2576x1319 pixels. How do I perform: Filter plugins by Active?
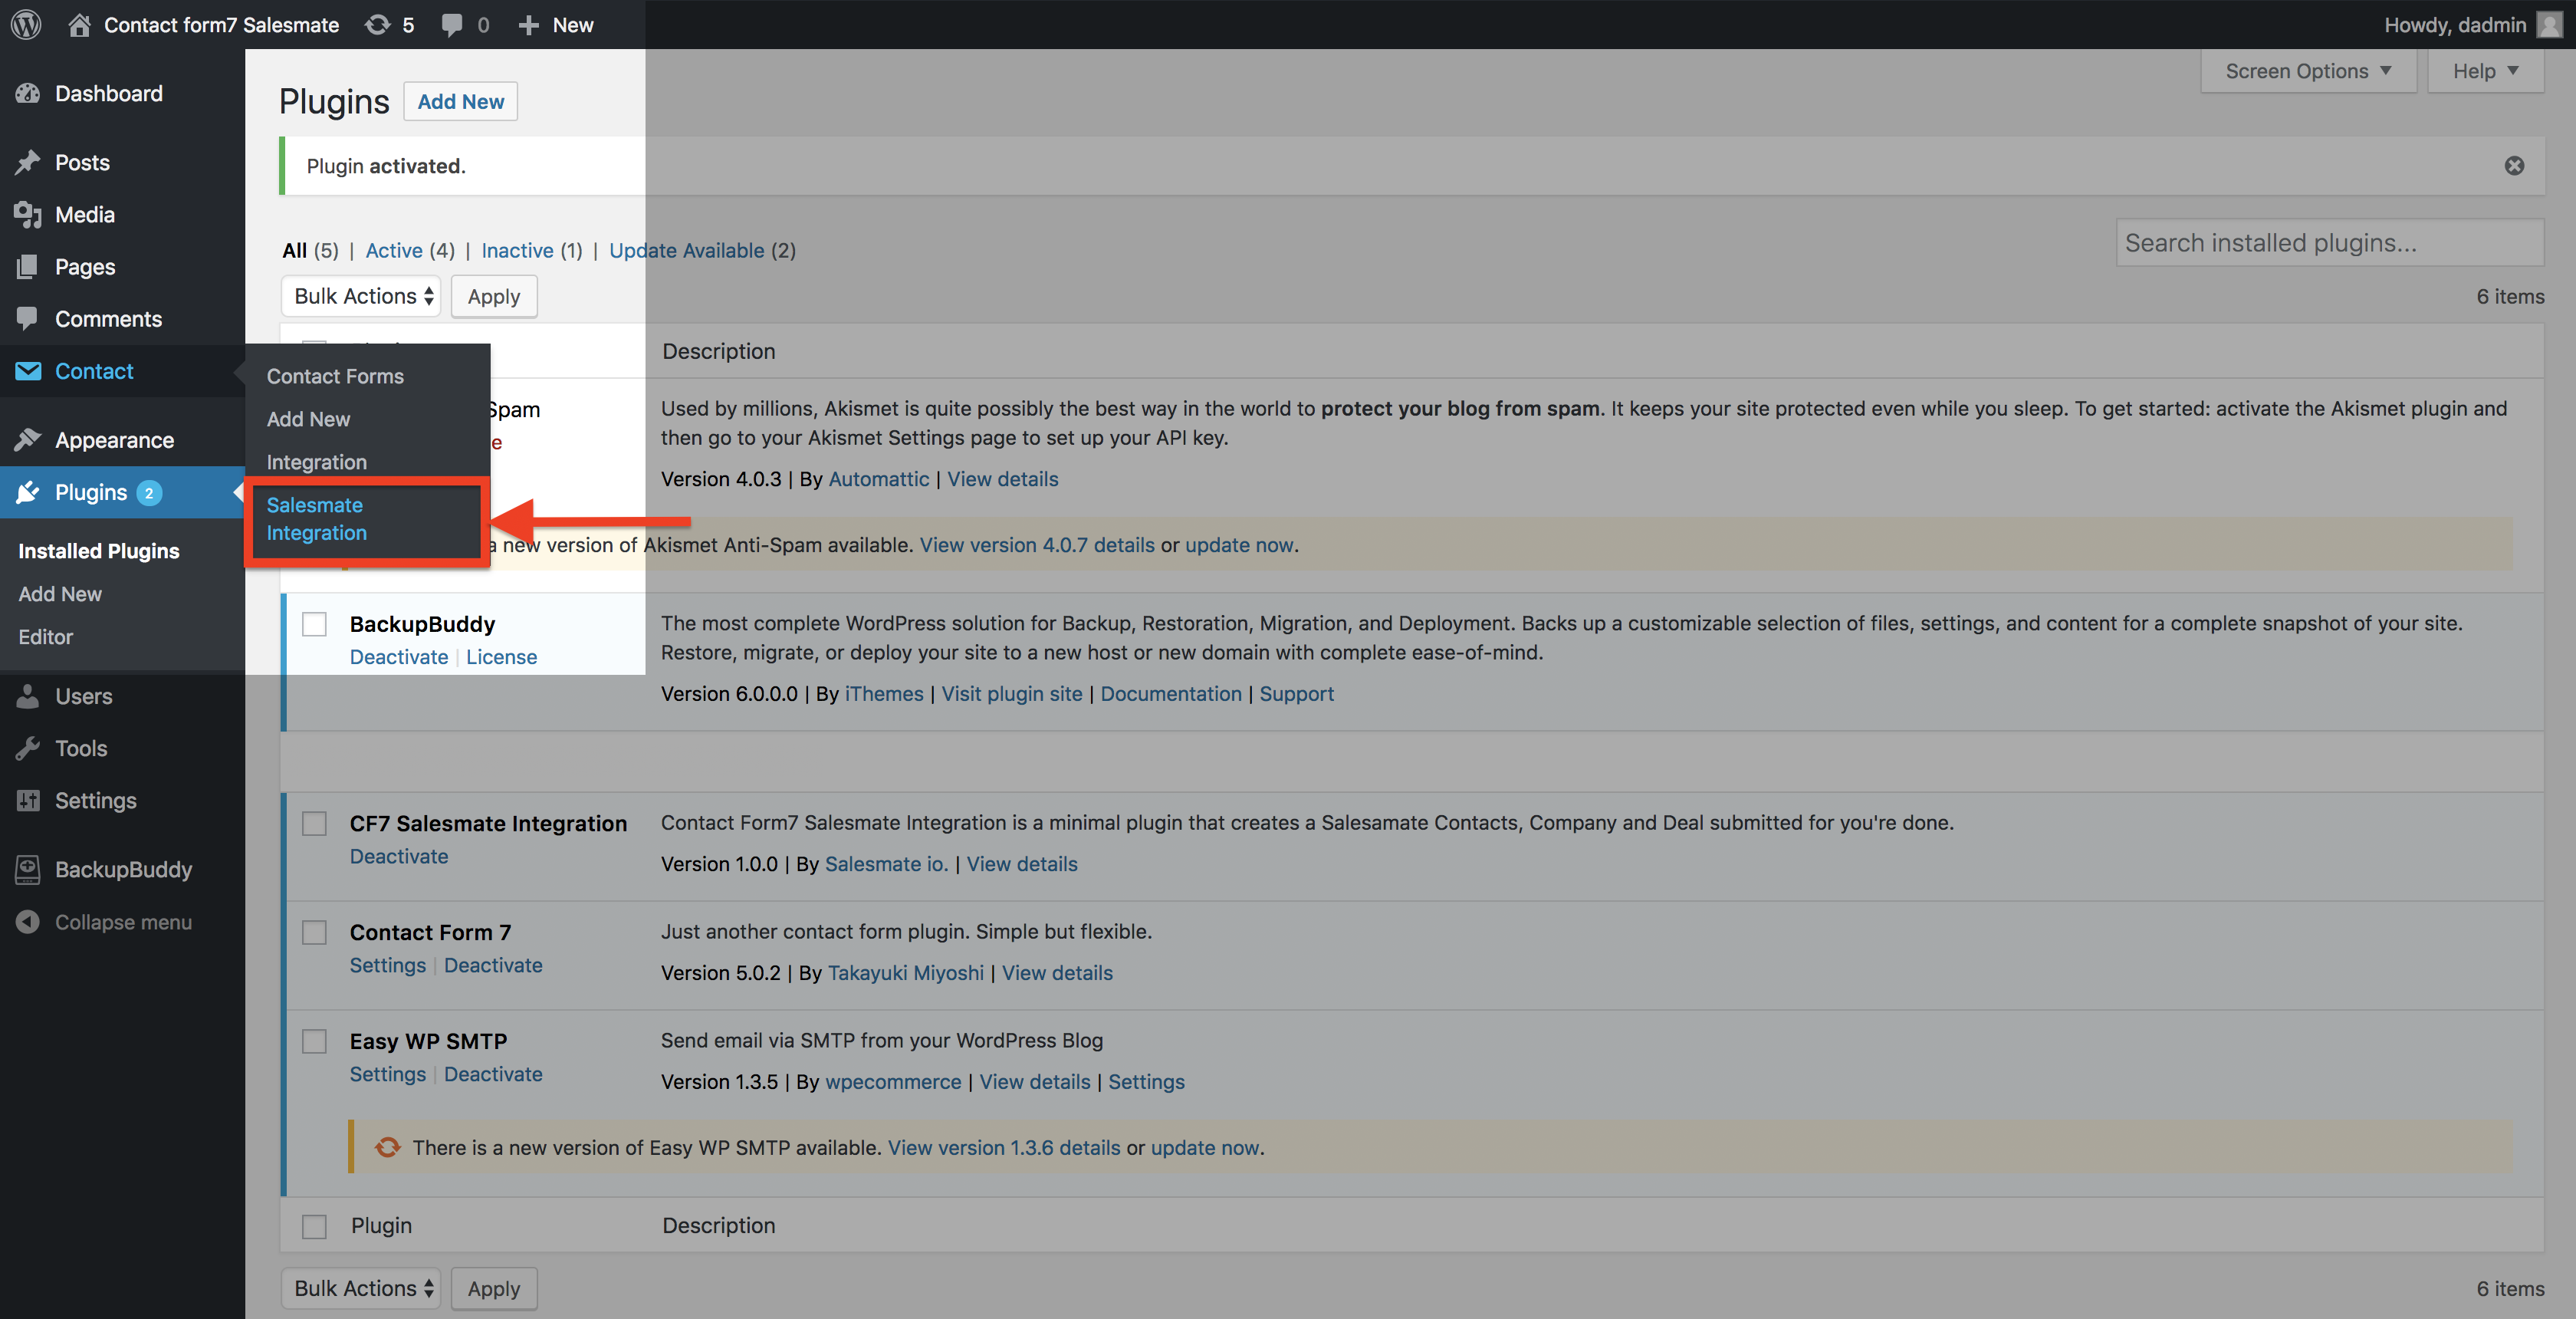click(x=394, y=250)
